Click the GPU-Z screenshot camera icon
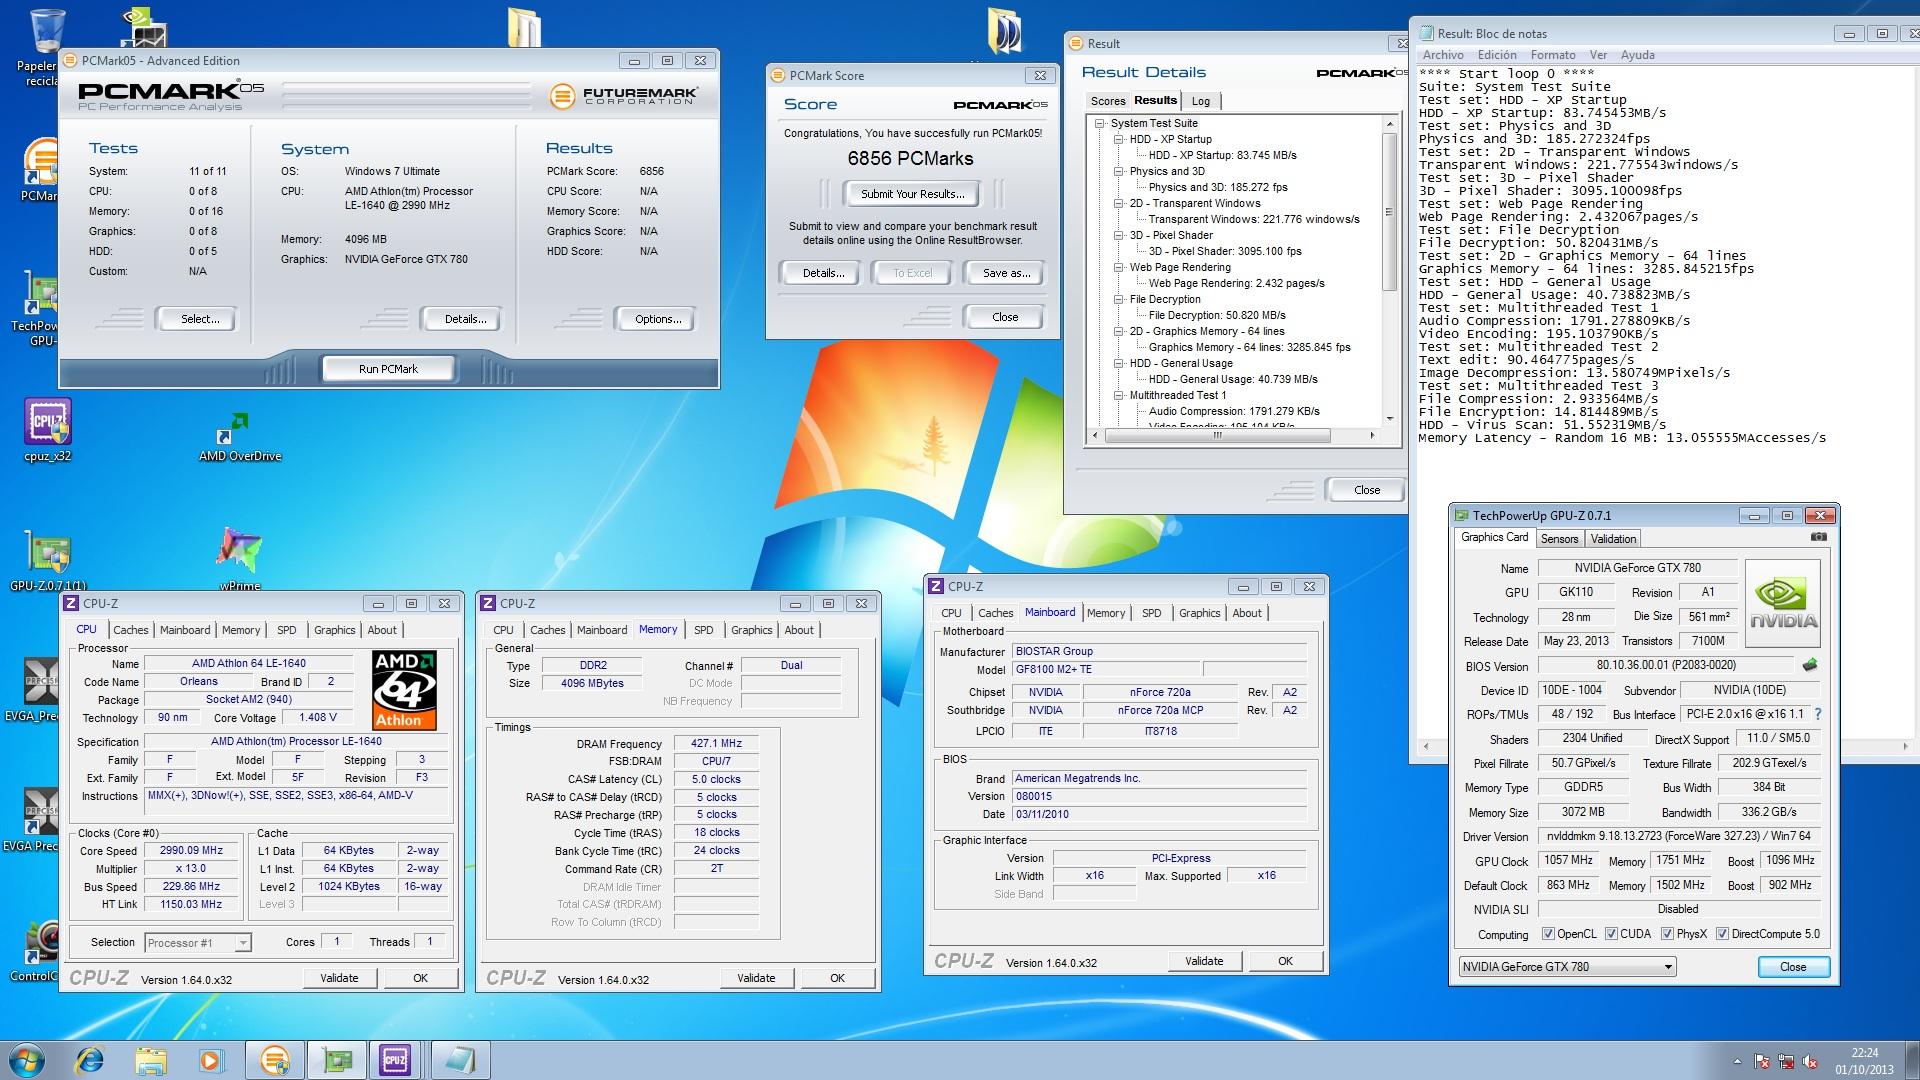Image resolution: width=1920 pixels, height=1080 pixels. [1818, 537]
